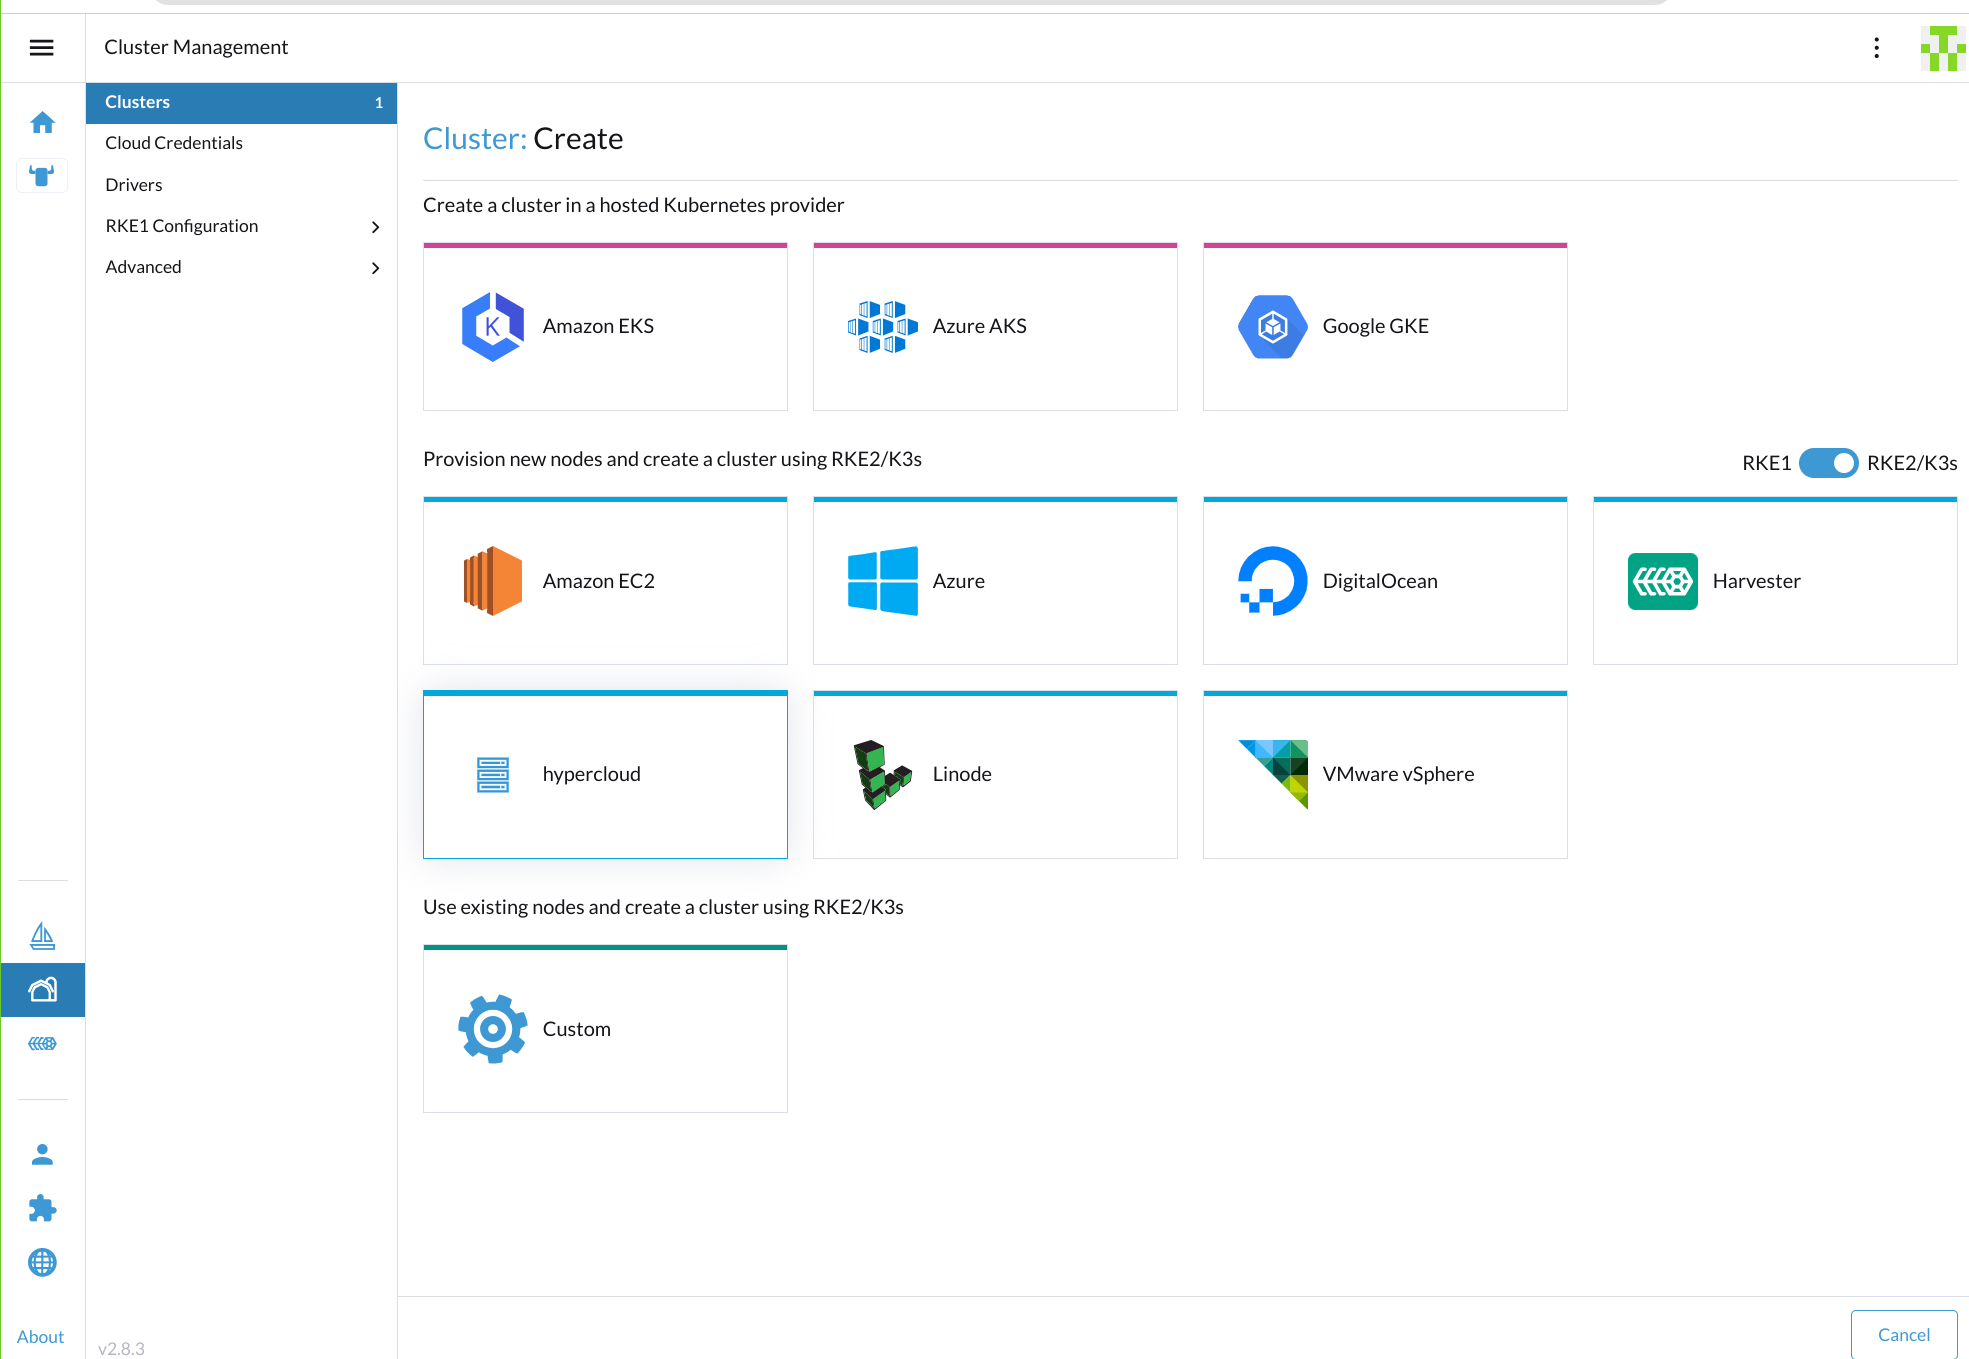The width and height of the screenshot is (1969, 1359).
Task: Open user avatar menu
Action: (x=1943, y=48)
